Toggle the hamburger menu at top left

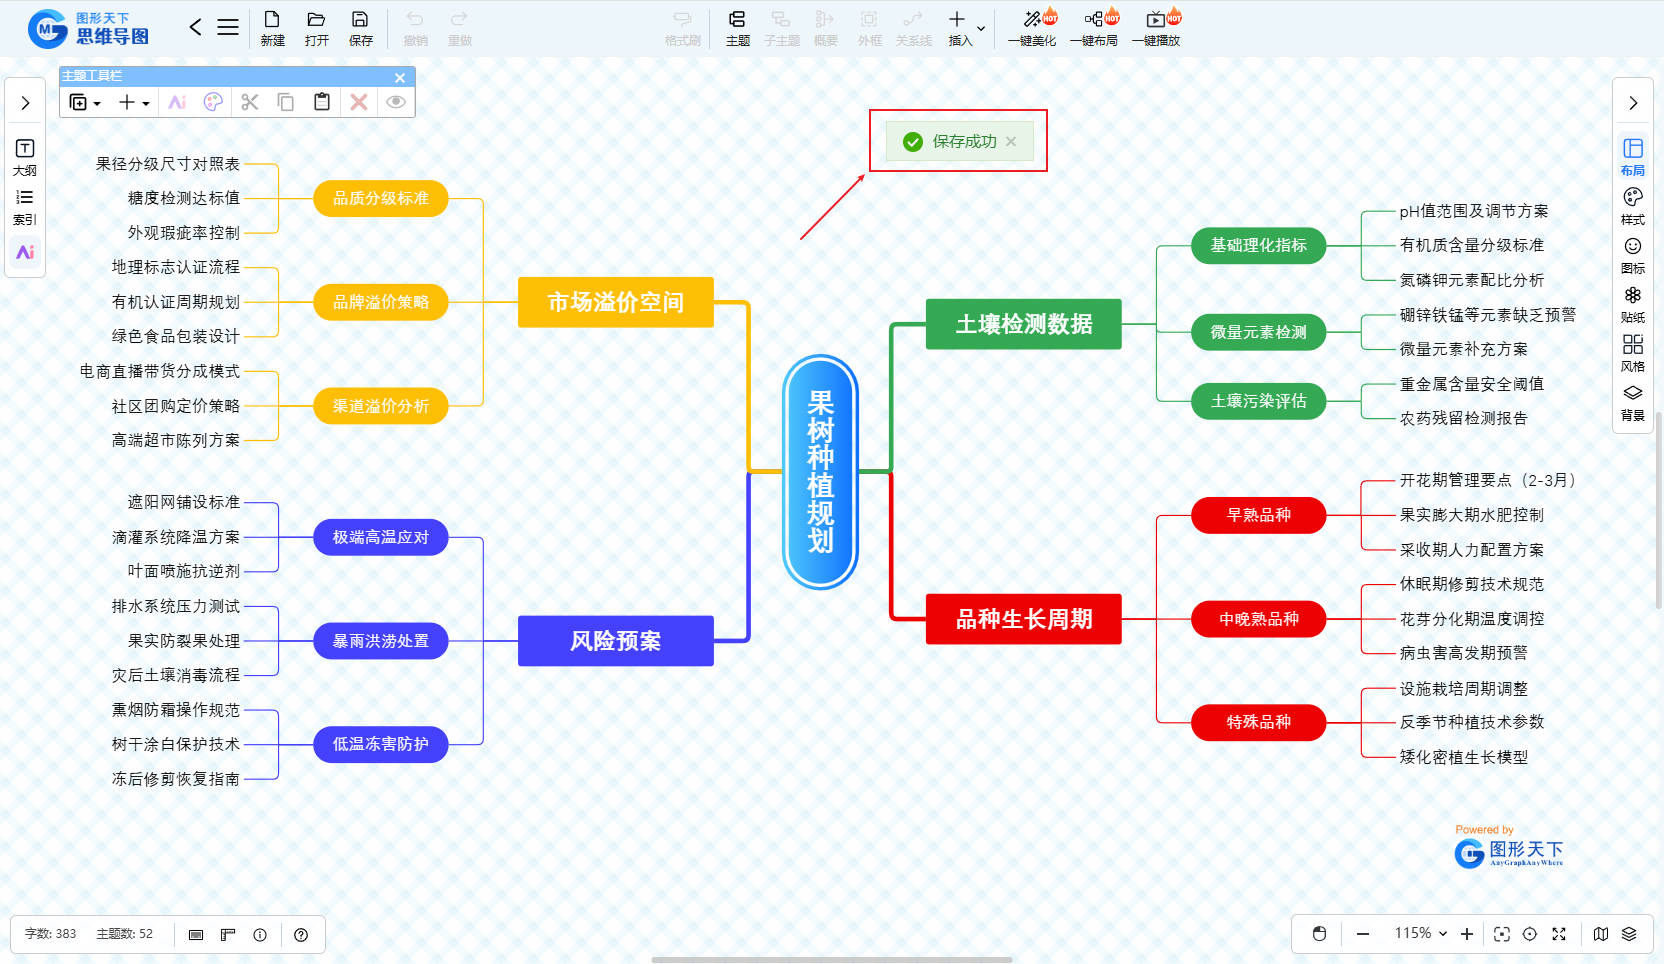(228, 27)
